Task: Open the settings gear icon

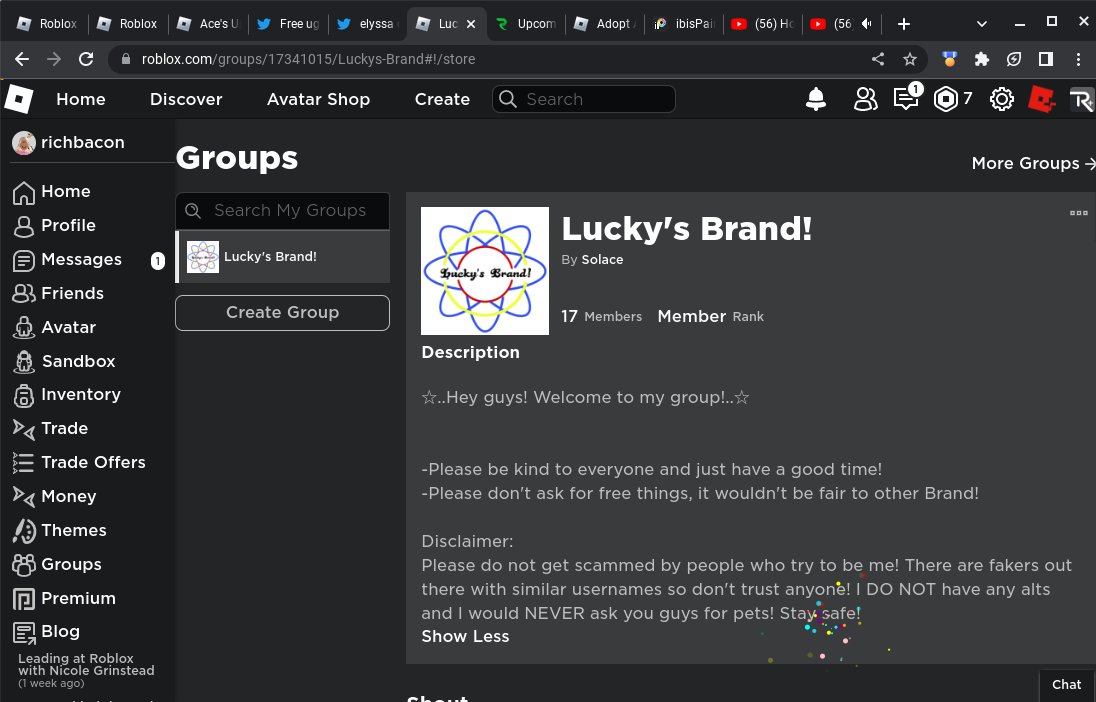Action: point(1002,99)
